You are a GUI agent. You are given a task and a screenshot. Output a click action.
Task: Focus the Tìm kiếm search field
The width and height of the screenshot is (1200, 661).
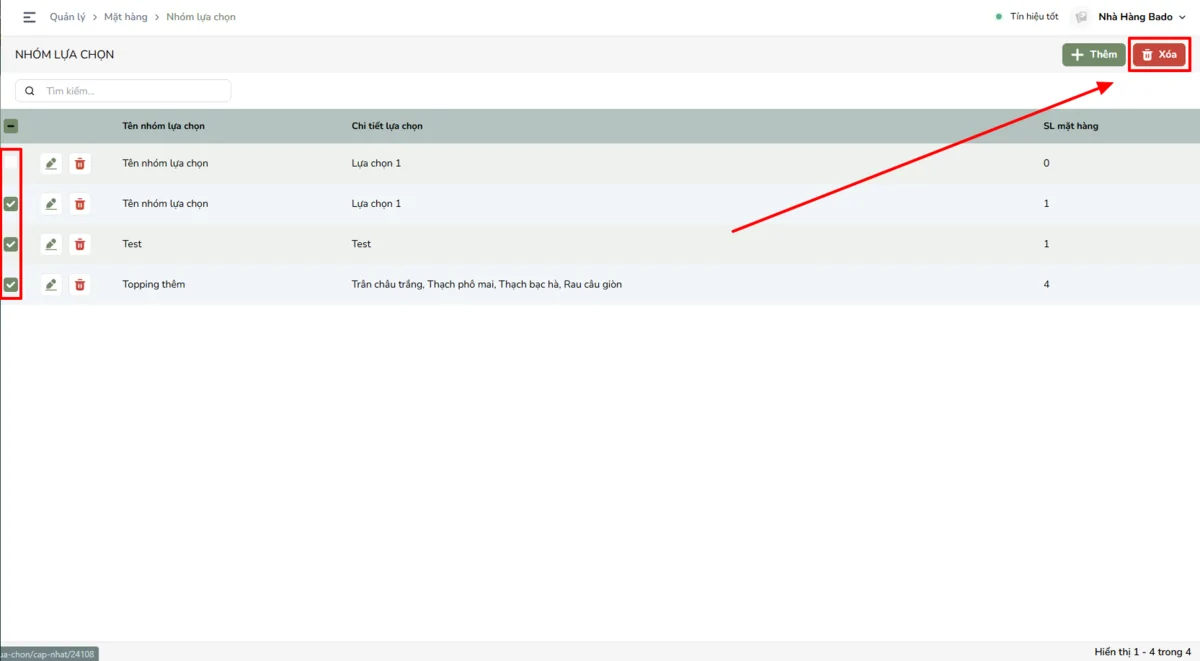pyautogui.click(x=123, y=91)
